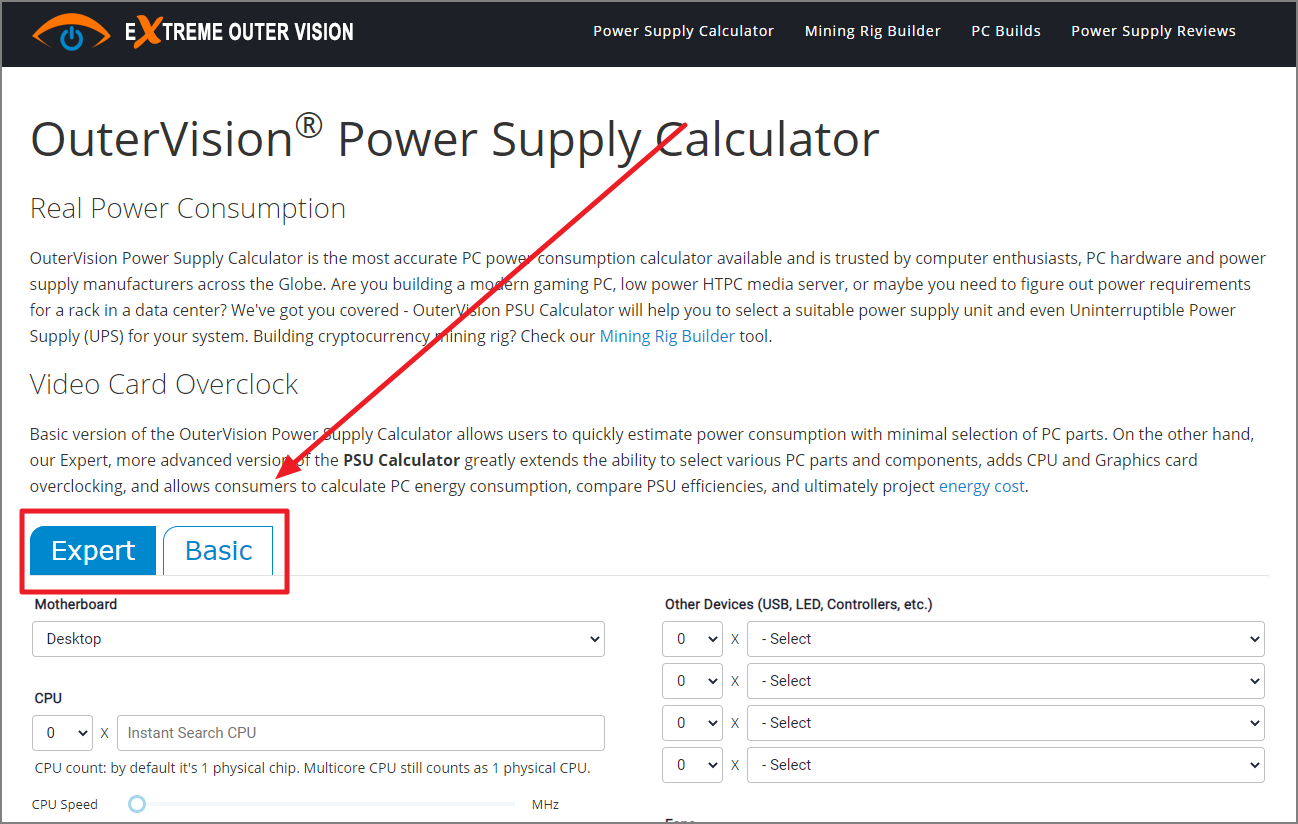1298x824 pixels.
Task: Open second Other Devices Select dropdown
Action: click(1006, 681)
